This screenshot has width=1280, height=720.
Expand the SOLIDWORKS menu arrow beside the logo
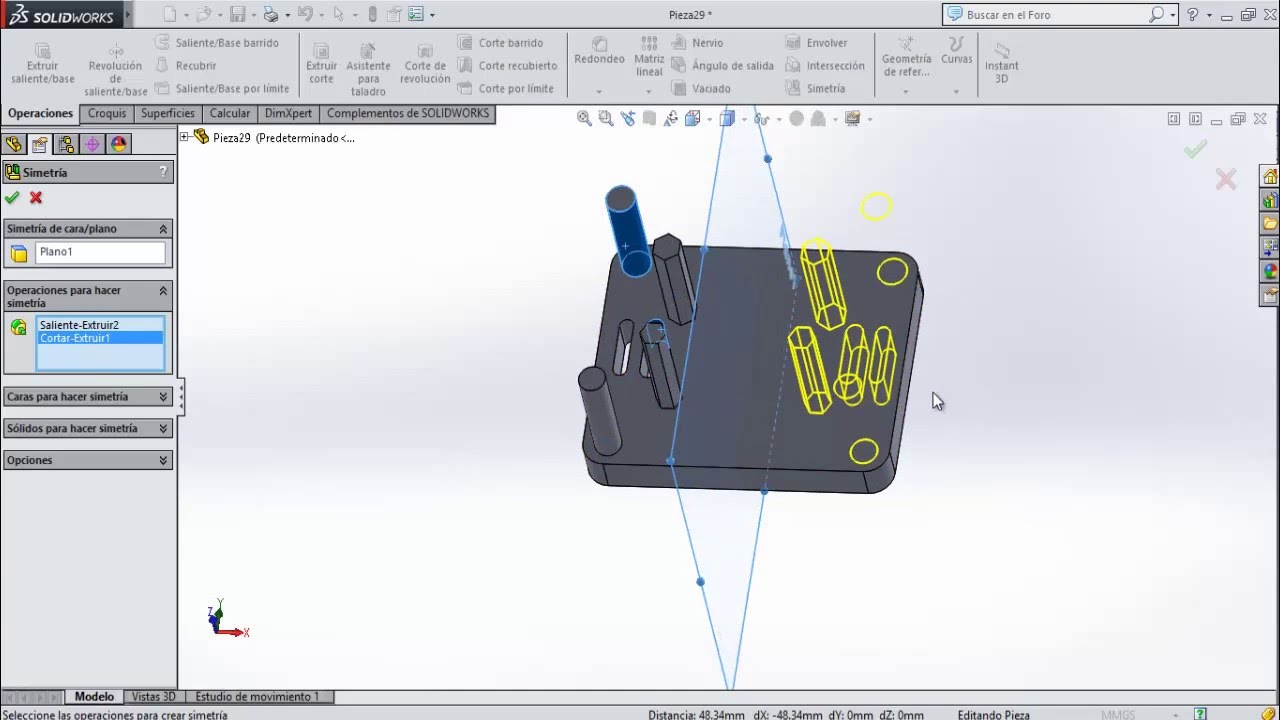tap(130, 16)
